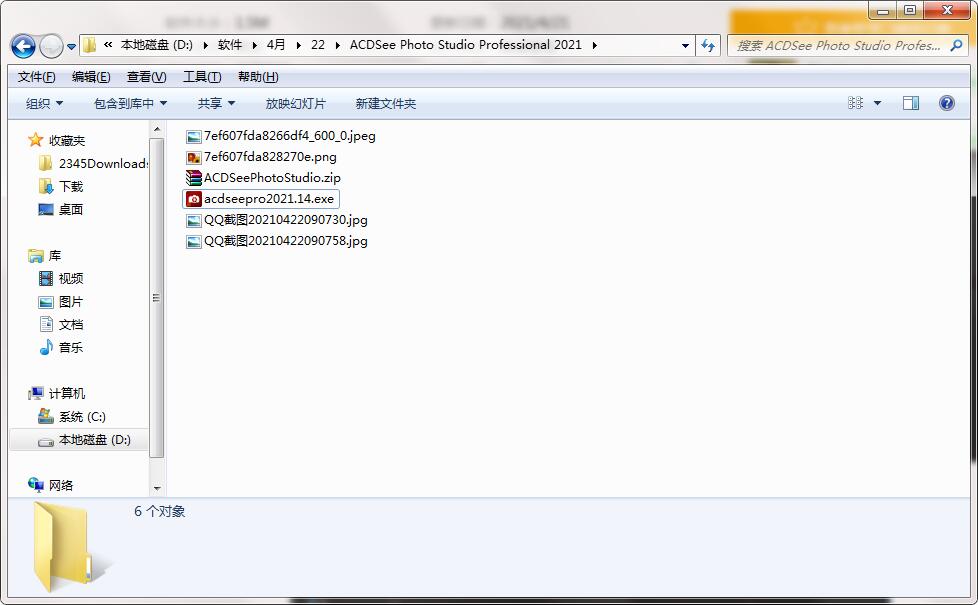Click 4月 in the address path

point(276,45)
